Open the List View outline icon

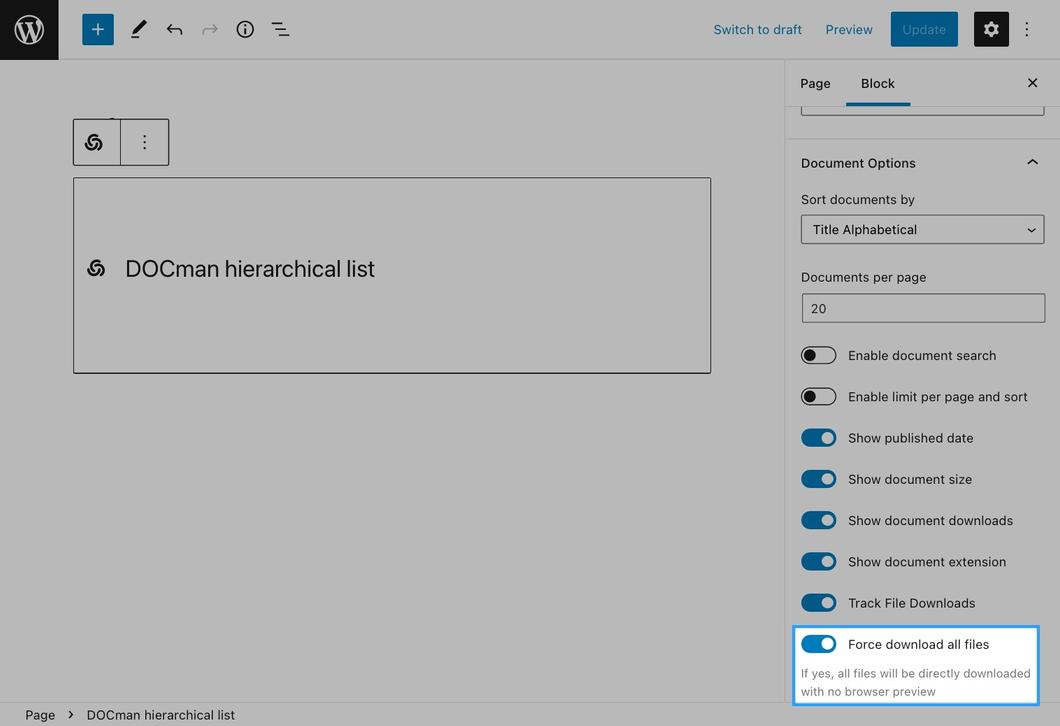click(281, 29)
